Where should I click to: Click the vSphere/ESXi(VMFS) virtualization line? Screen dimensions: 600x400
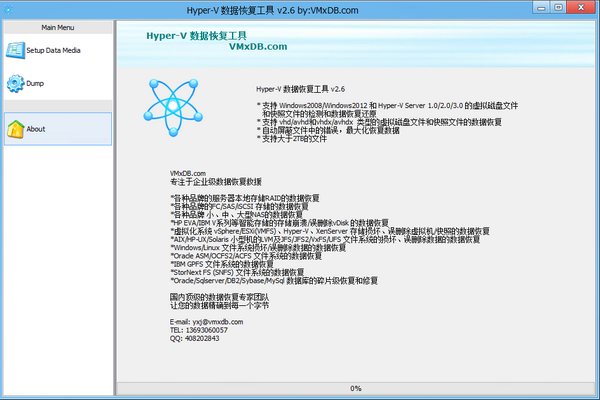(330, 231)
